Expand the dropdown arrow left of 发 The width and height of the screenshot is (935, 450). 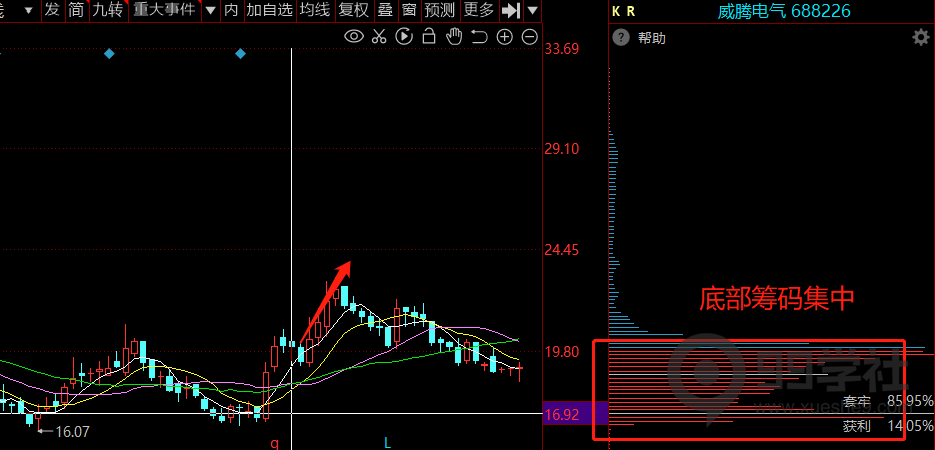[29, 10]
